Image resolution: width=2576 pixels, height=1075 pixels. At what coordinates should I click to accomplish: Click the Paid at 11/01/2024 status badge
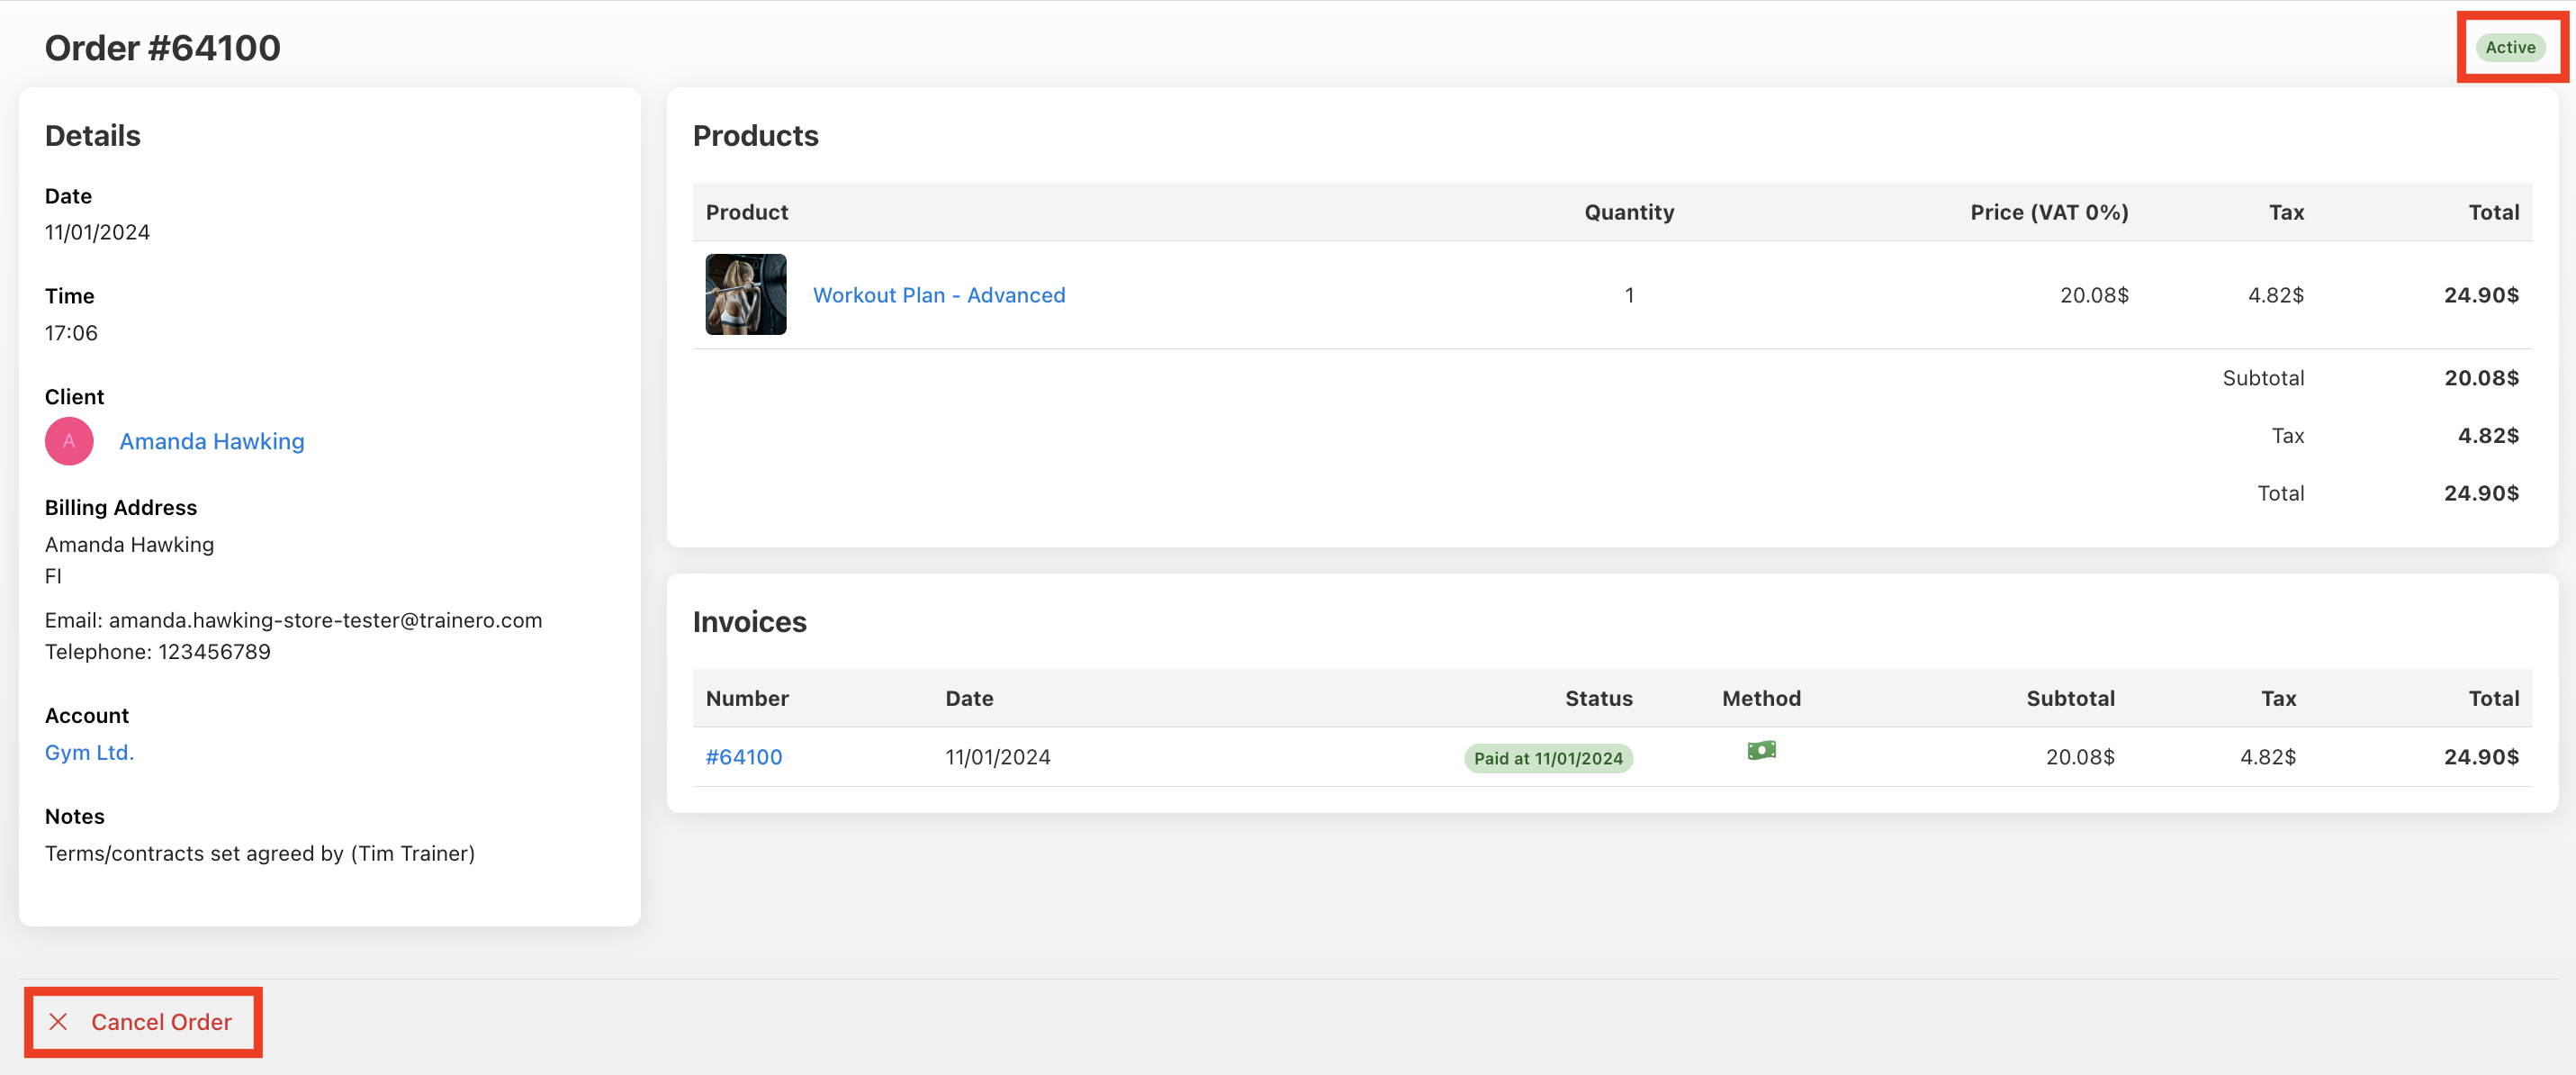1548,758
